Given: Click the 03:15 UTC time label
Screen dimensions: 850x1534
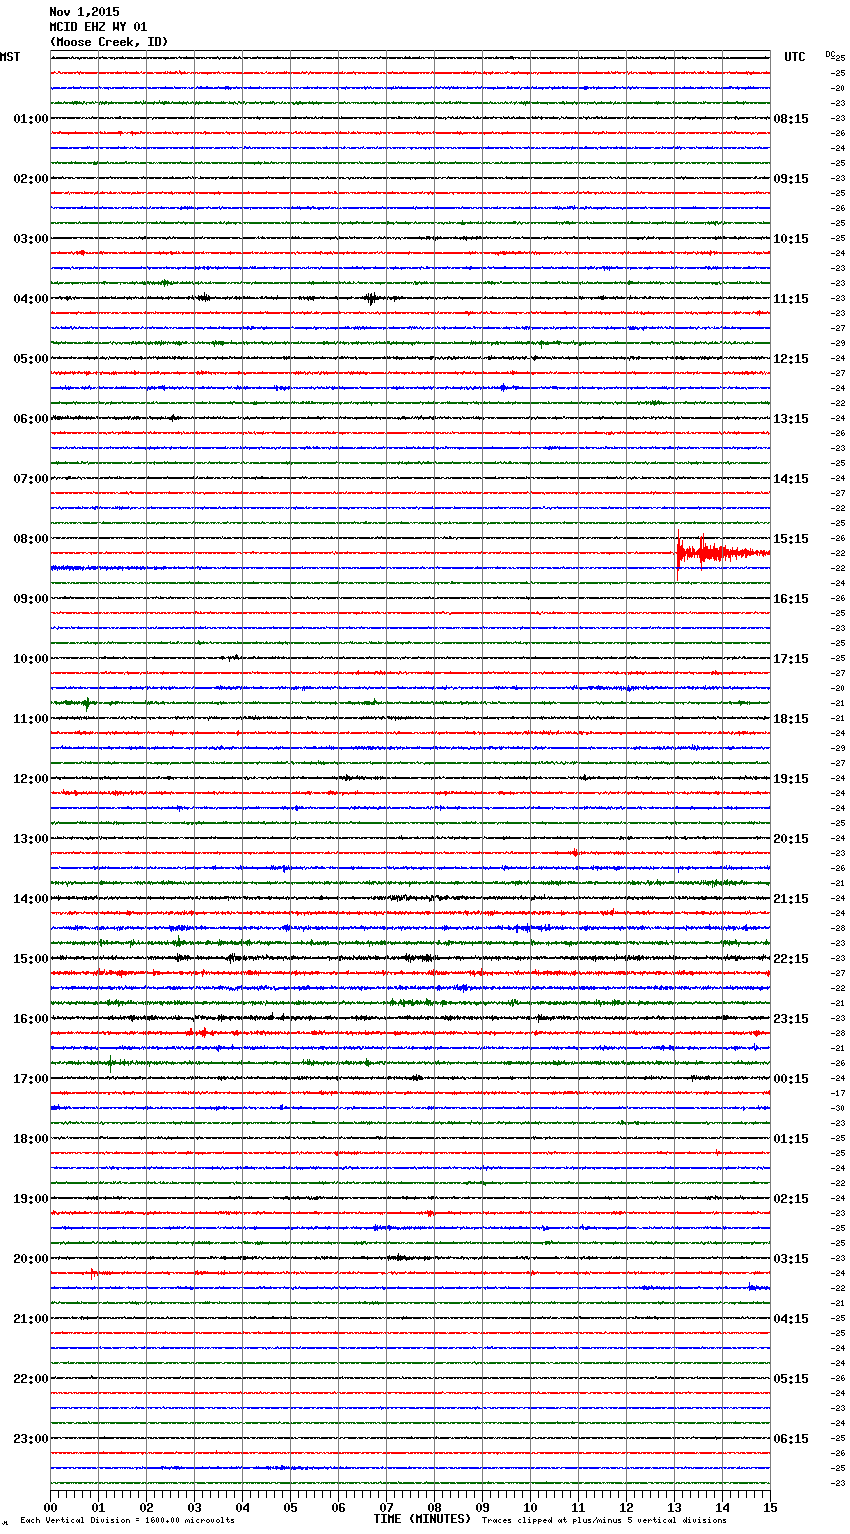Looking at the screenshot, I should point(791,1259).
